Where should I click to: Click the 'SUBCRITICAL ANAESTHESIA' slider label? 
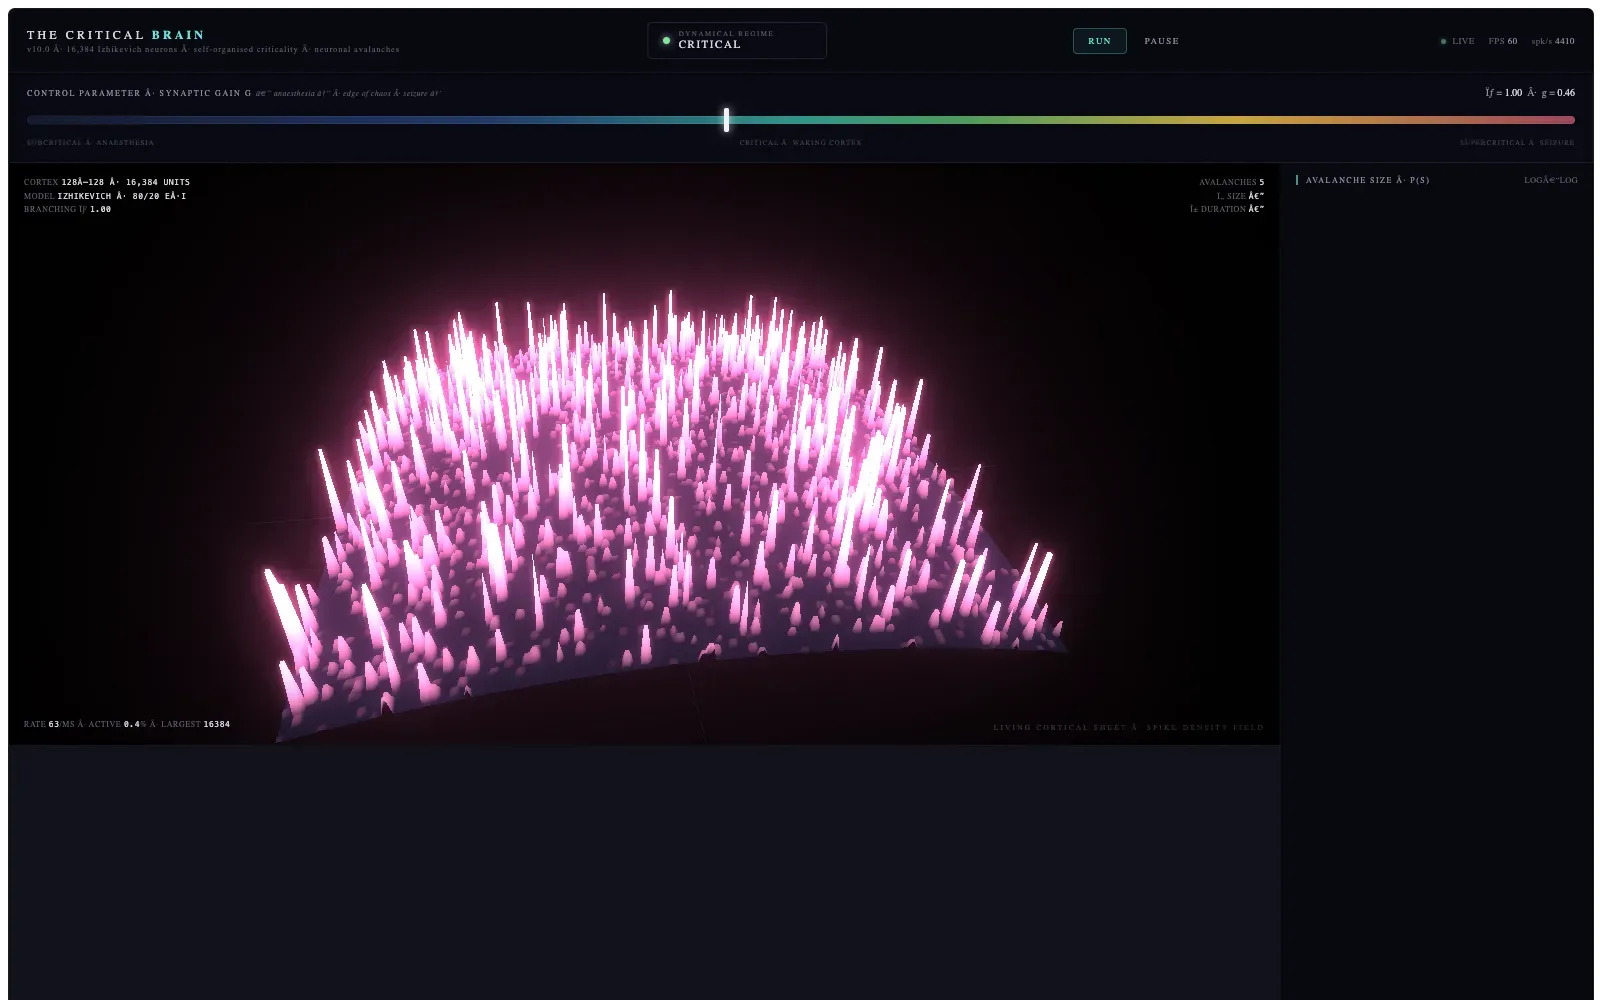(x=90, y=143)
